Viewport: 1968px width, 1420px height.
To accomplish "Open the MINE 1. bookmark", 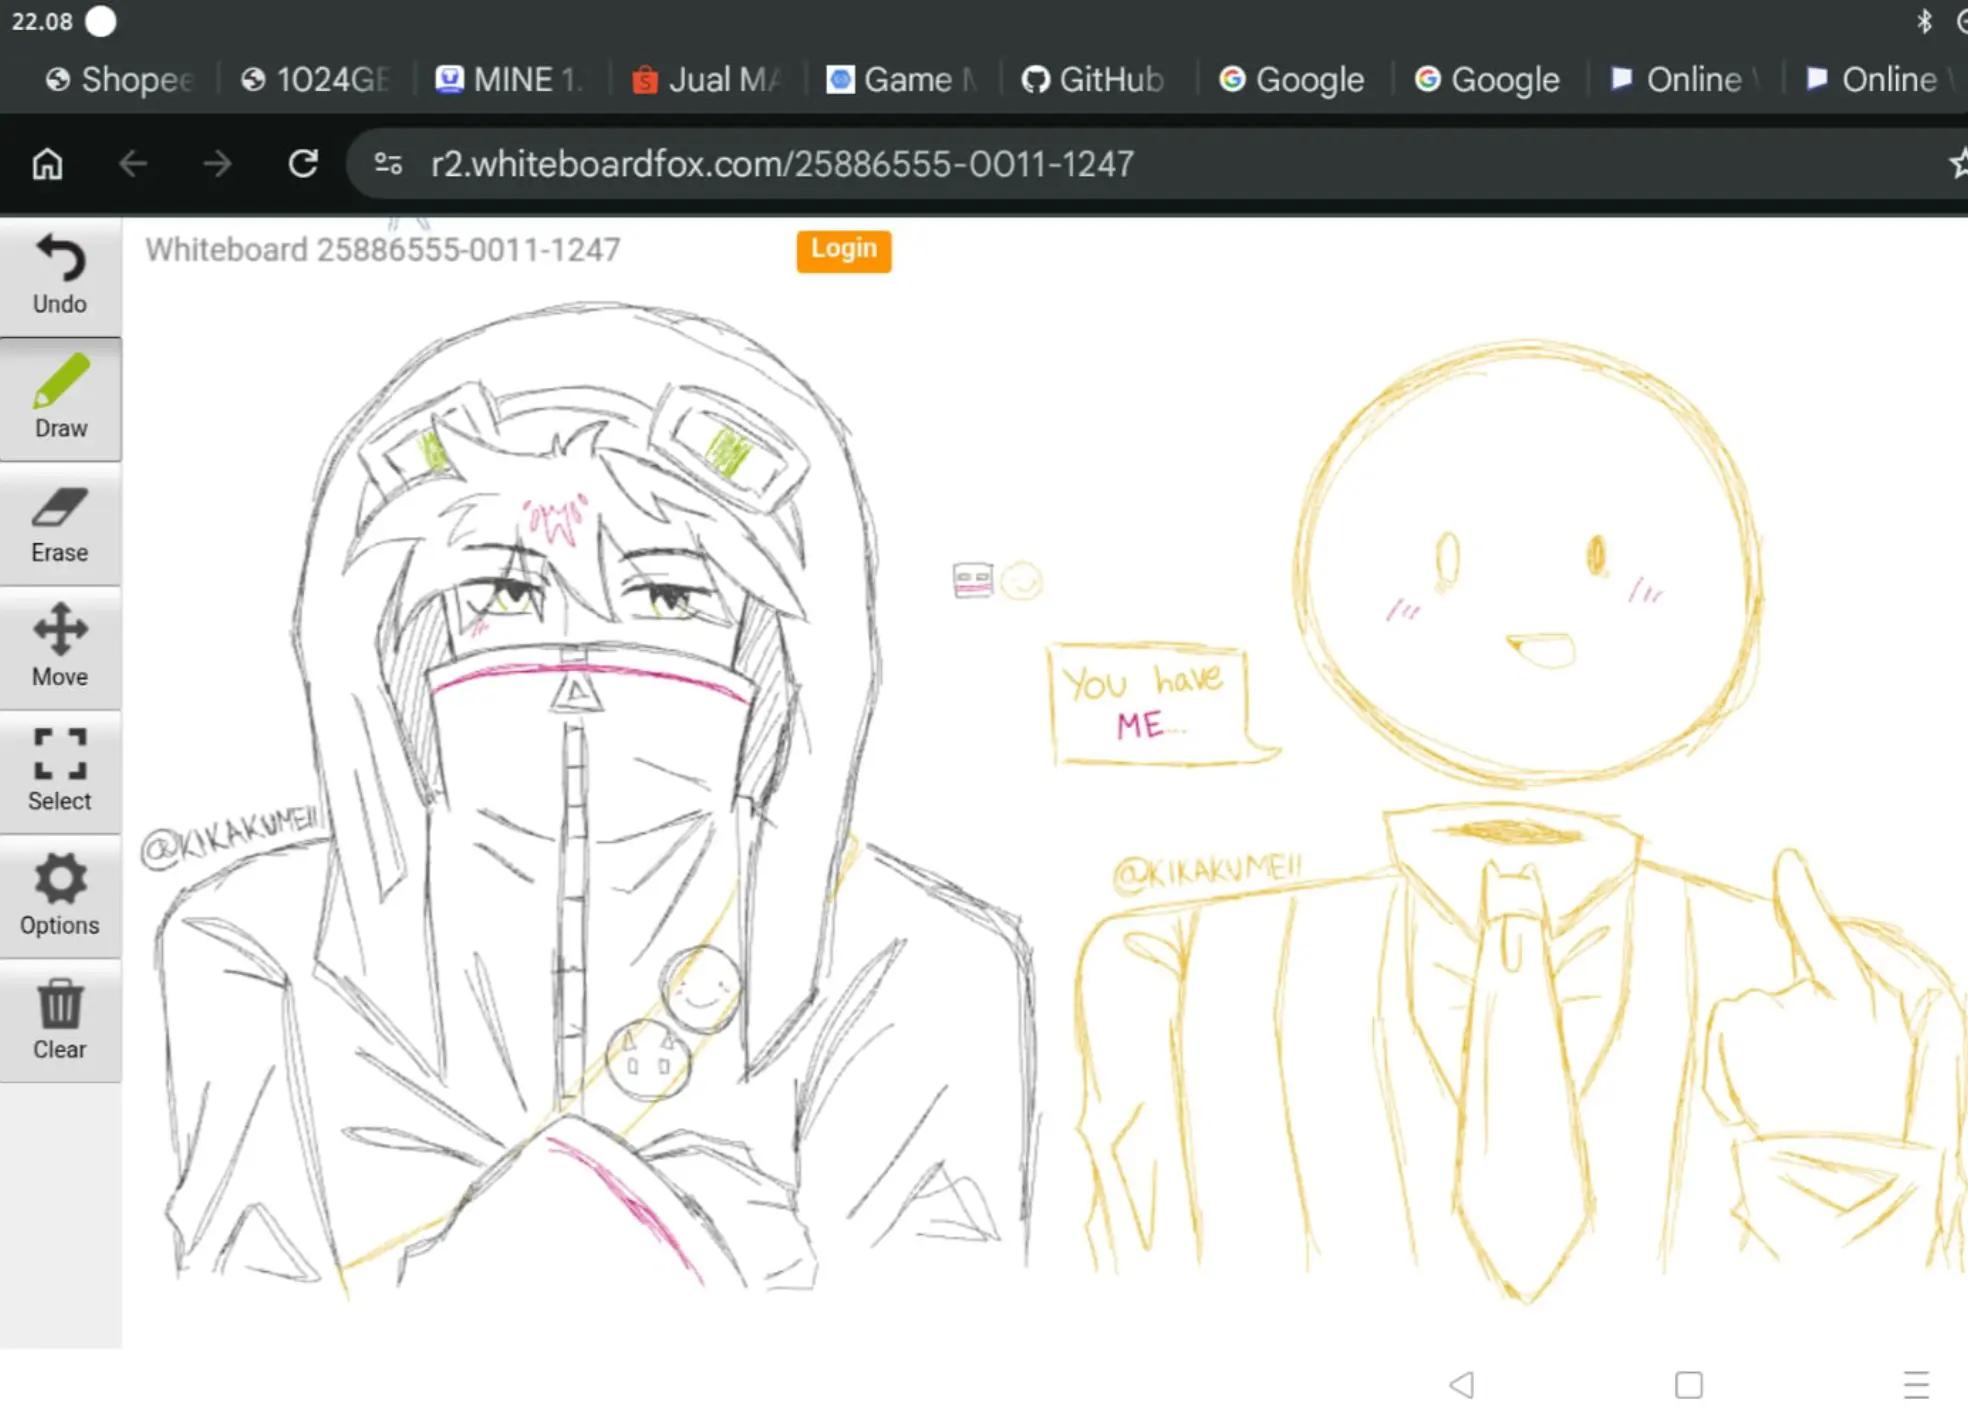I will [x=510, y=79].
